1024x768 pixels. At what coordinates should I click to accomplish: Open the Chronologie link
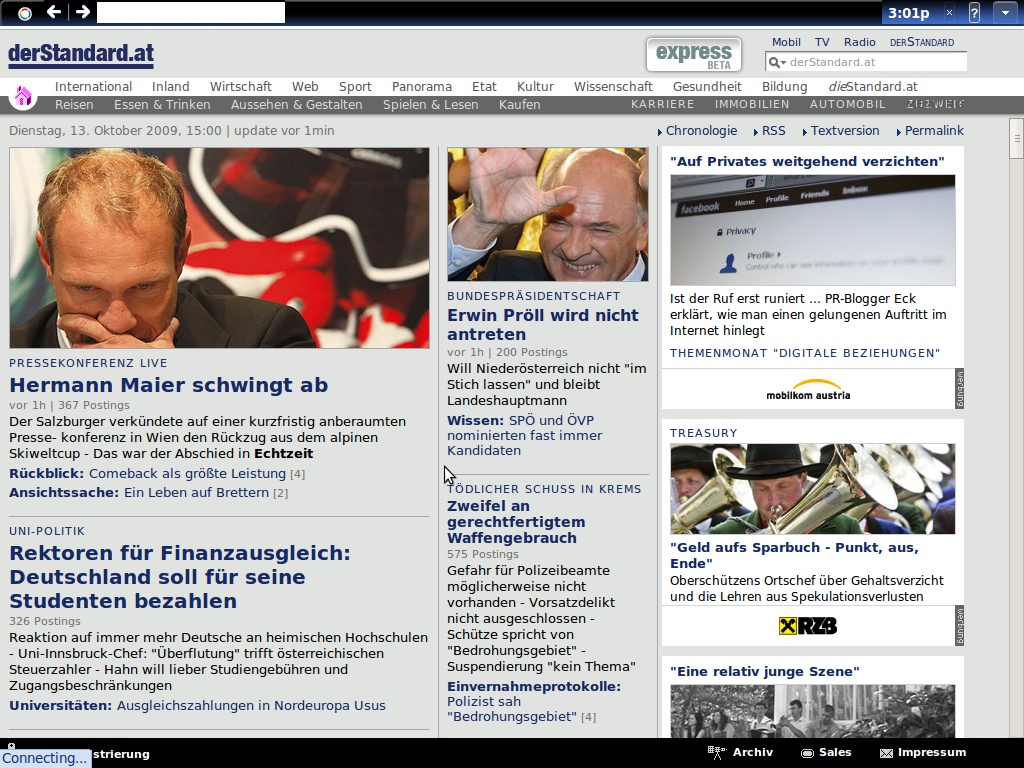point(701,131)
